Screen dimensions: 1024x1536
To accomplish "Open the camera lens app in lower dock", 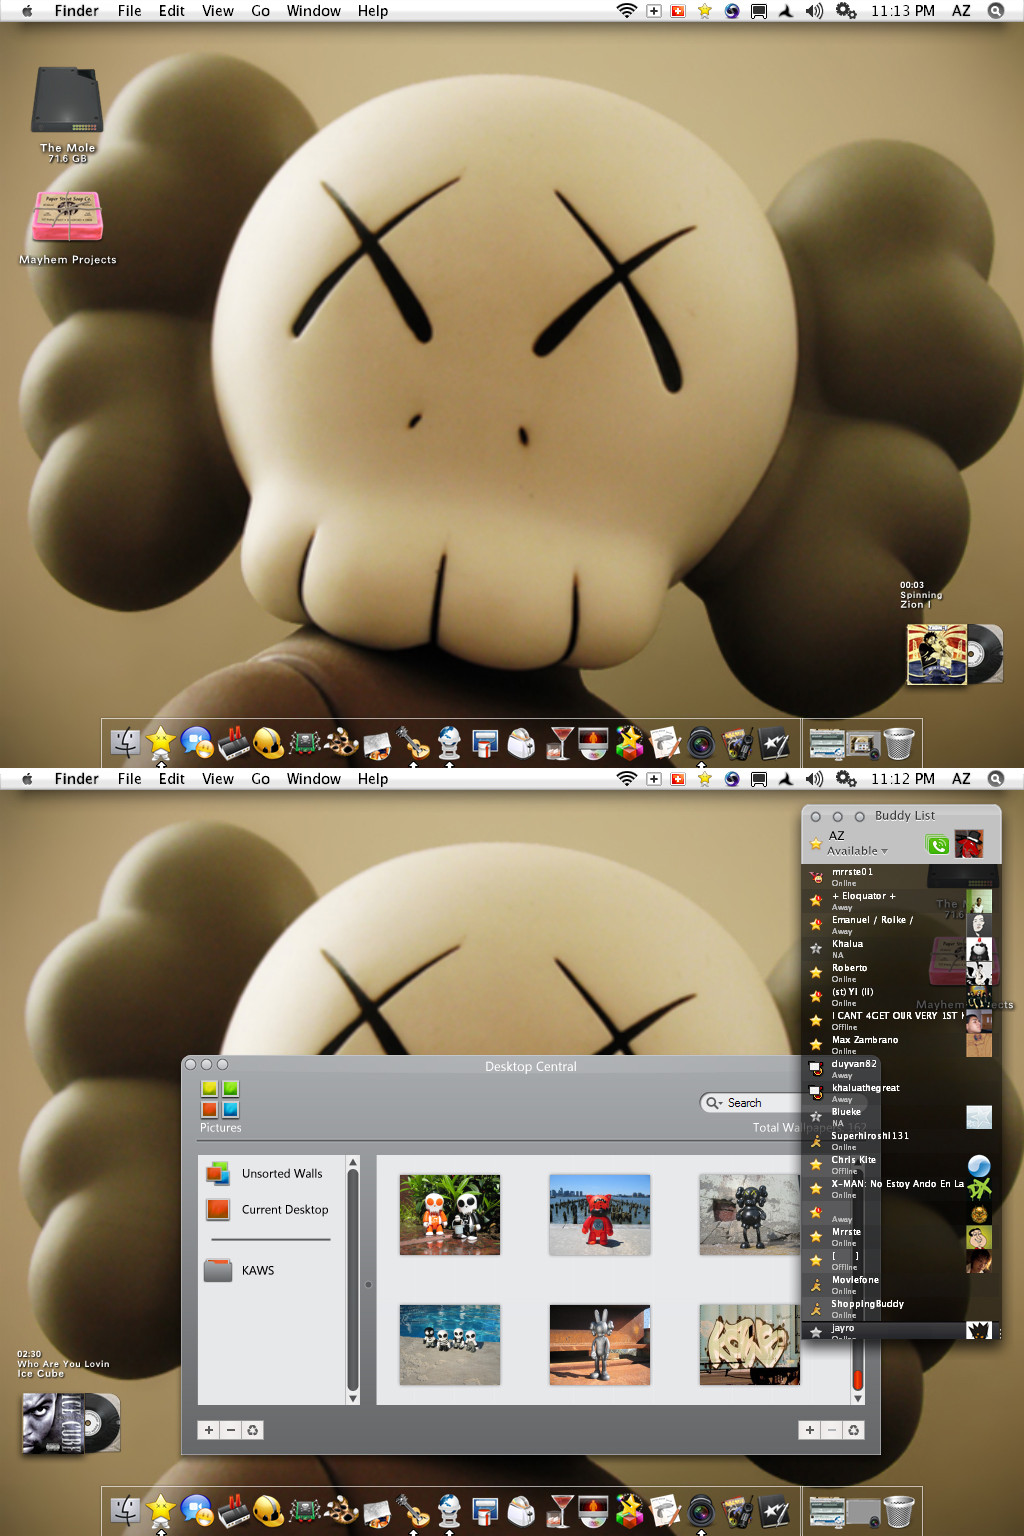I will click(701, 1511).
